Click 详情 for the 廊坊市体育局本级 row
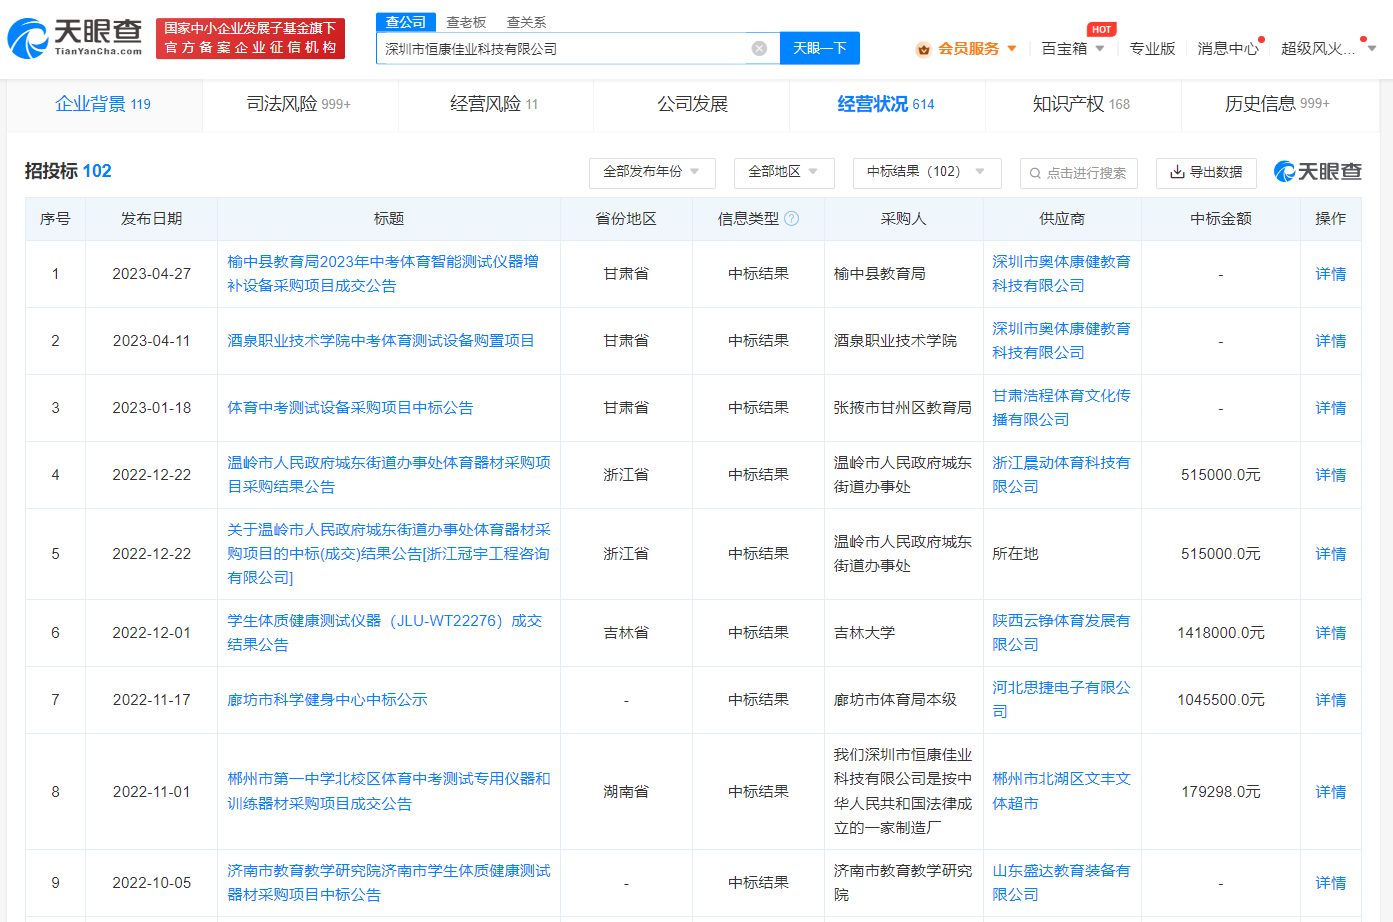1393x922 pixels. click(1330, 699)
